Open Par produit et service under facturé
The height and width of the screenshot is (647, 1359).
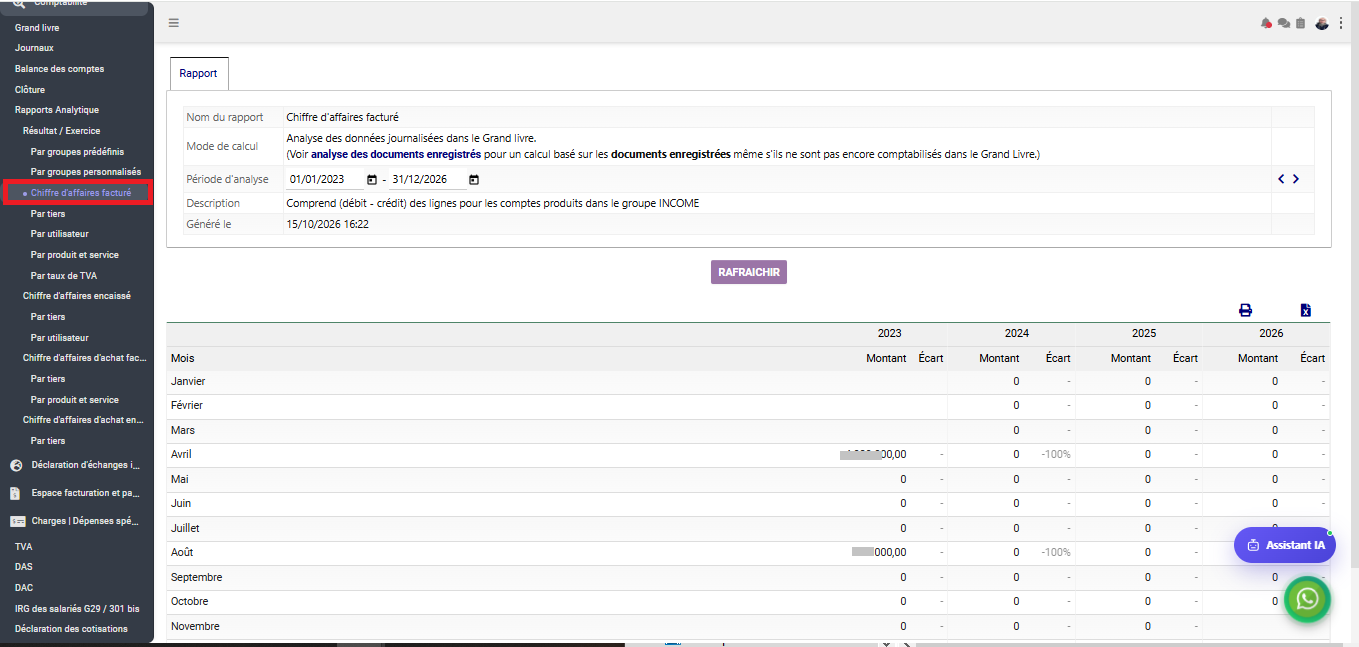(x=75, y=255)
